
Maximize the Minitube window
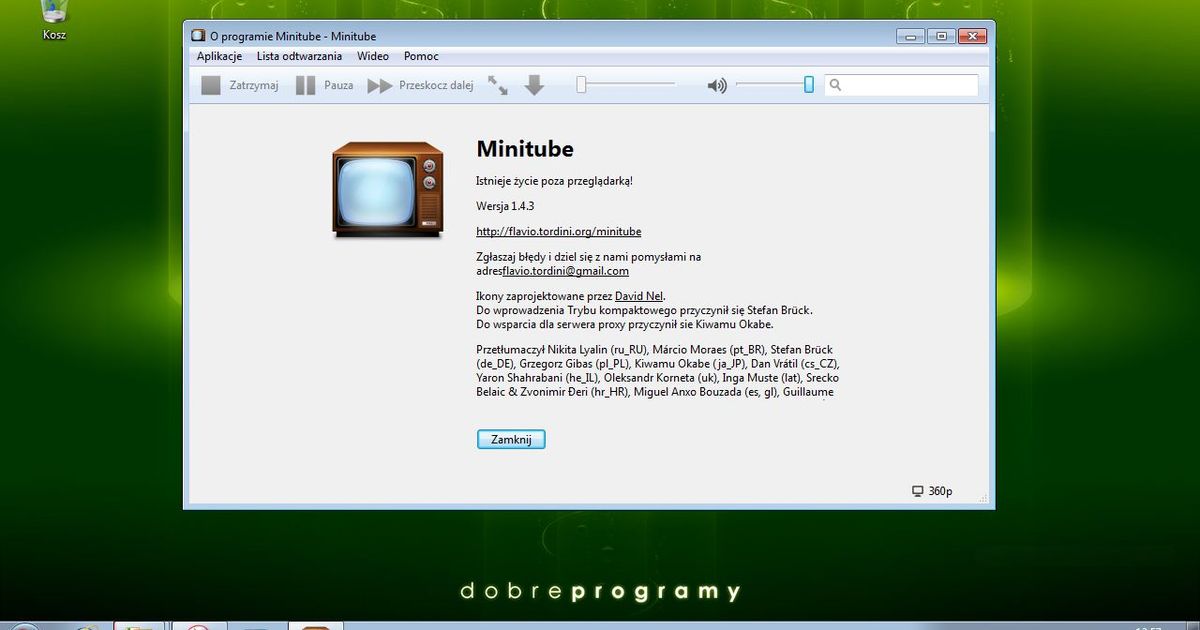[x=941, y=36]
